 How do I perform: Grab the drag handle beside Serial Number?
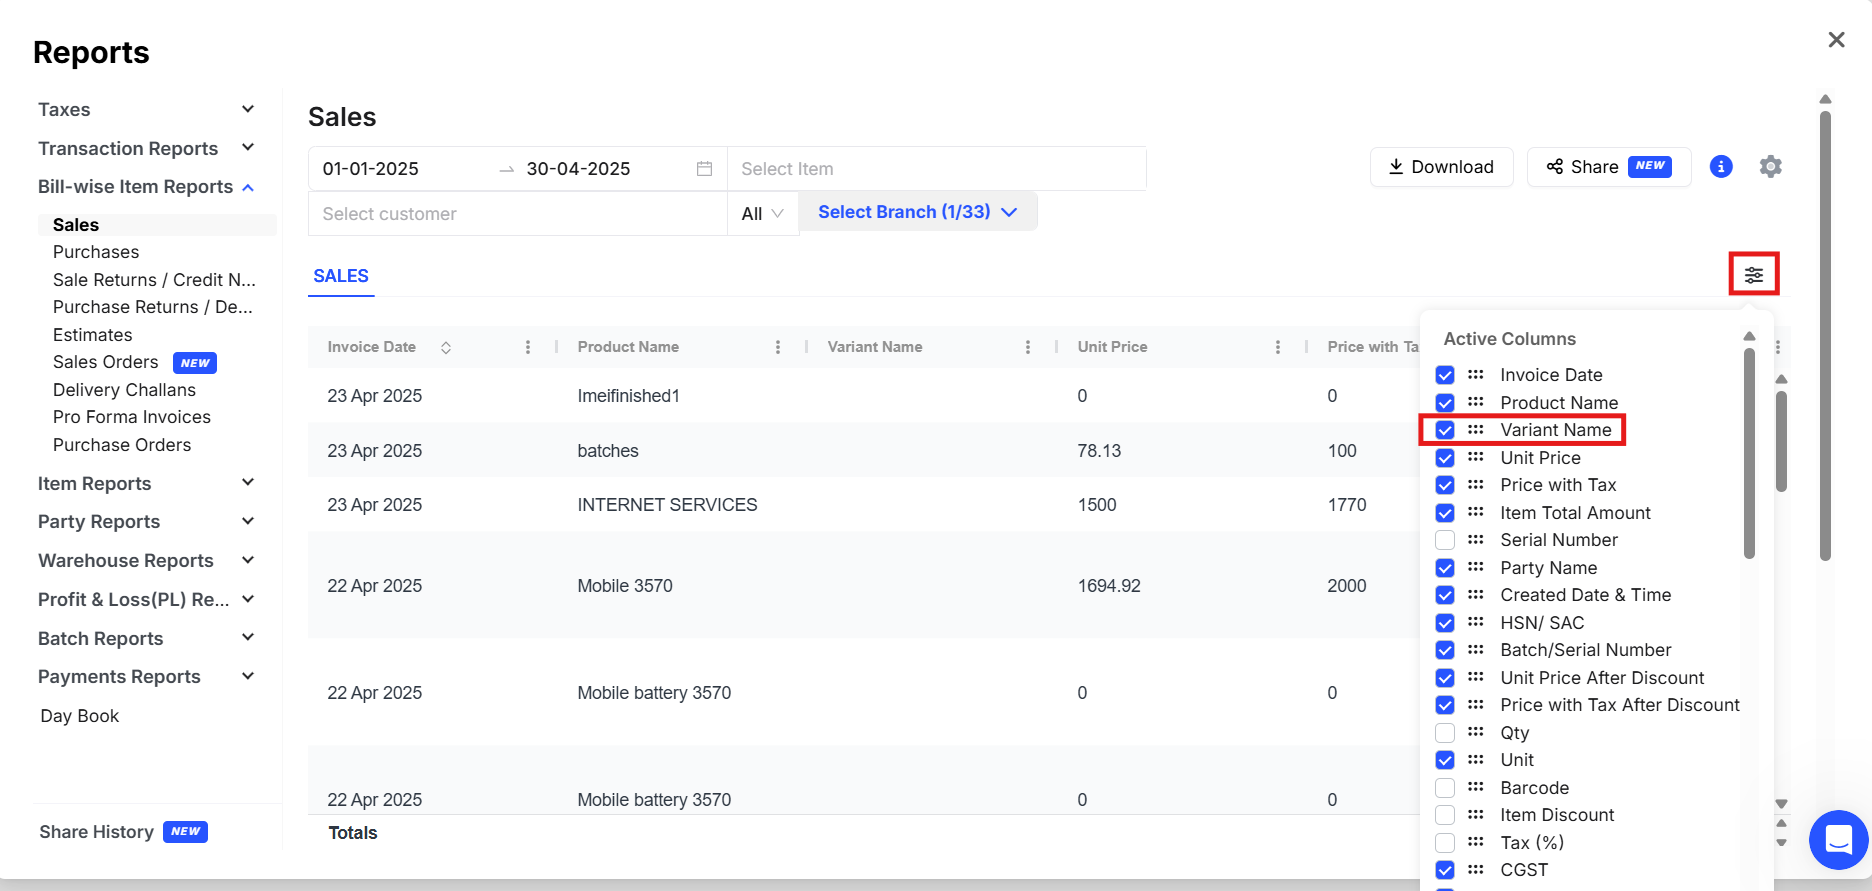(1475, 540)
